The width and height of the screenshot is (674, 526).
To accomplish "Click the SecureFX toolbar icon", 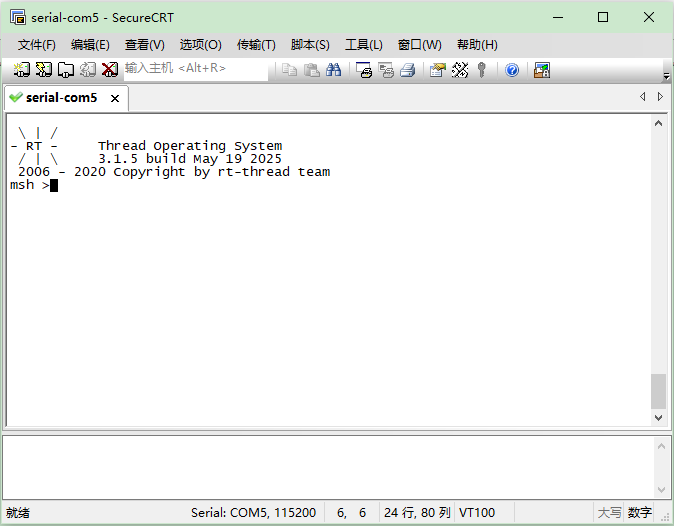I will point(542,70).
